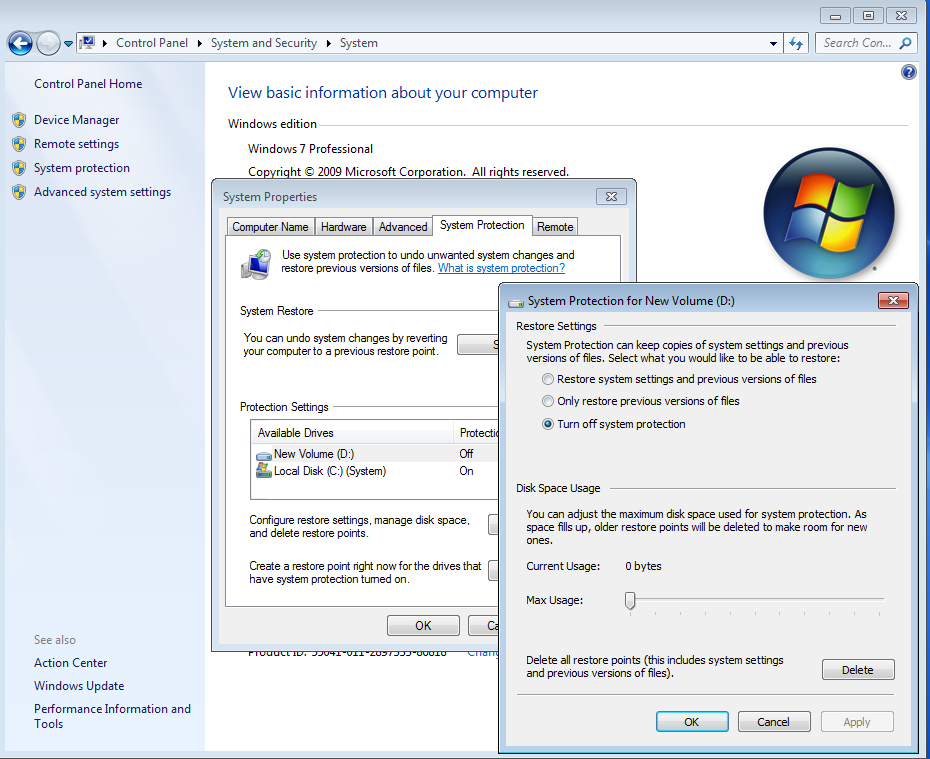Click the large Windows logo orb

829,213
